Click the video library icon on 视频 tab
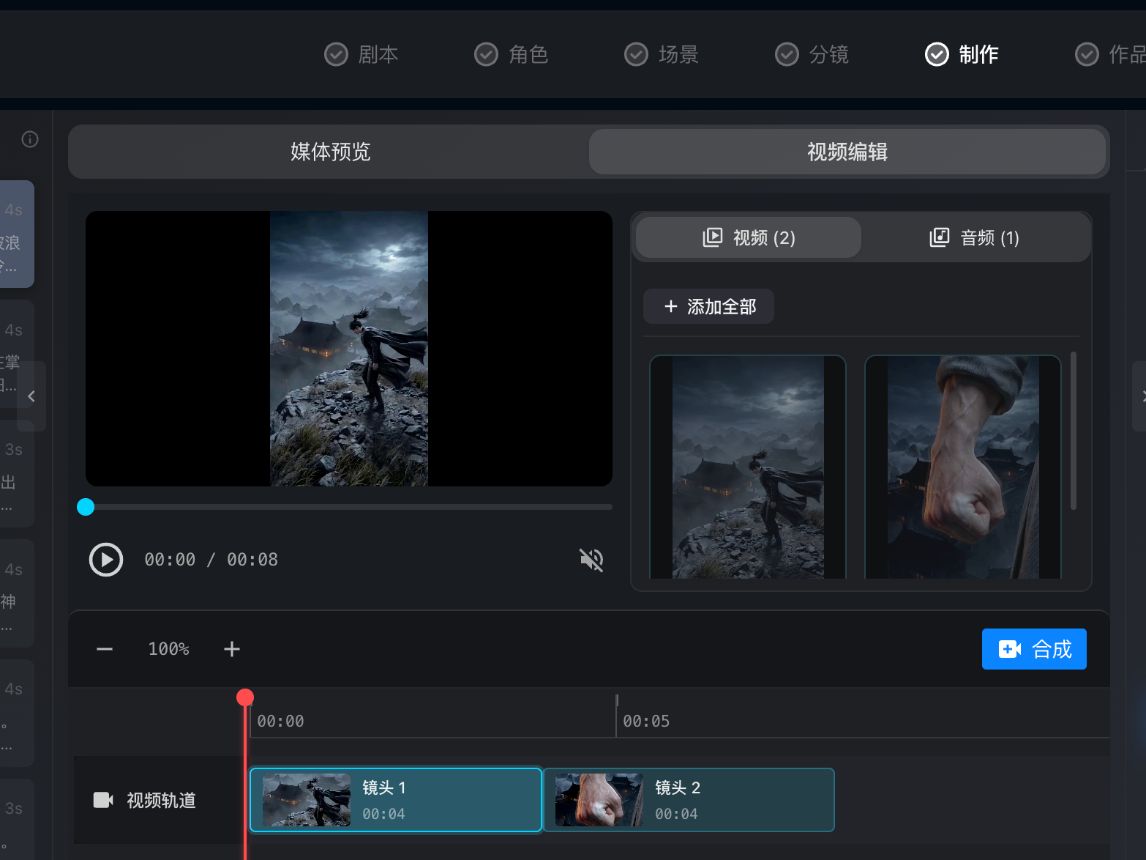Screen dimensions: 1146x860 [713, 237]
